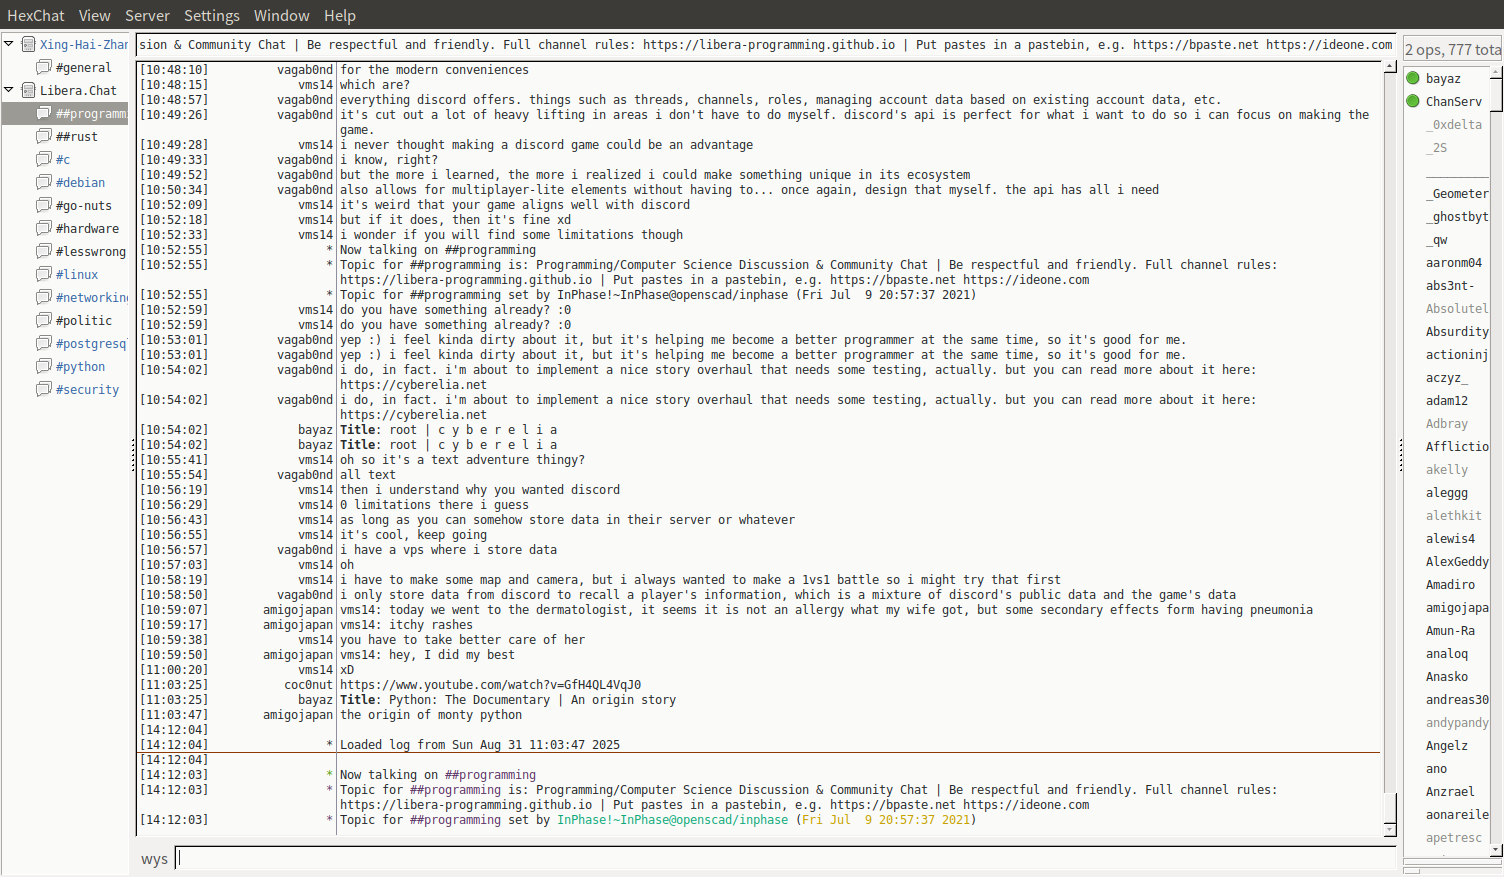Open the Window menu

pos(282,15)
